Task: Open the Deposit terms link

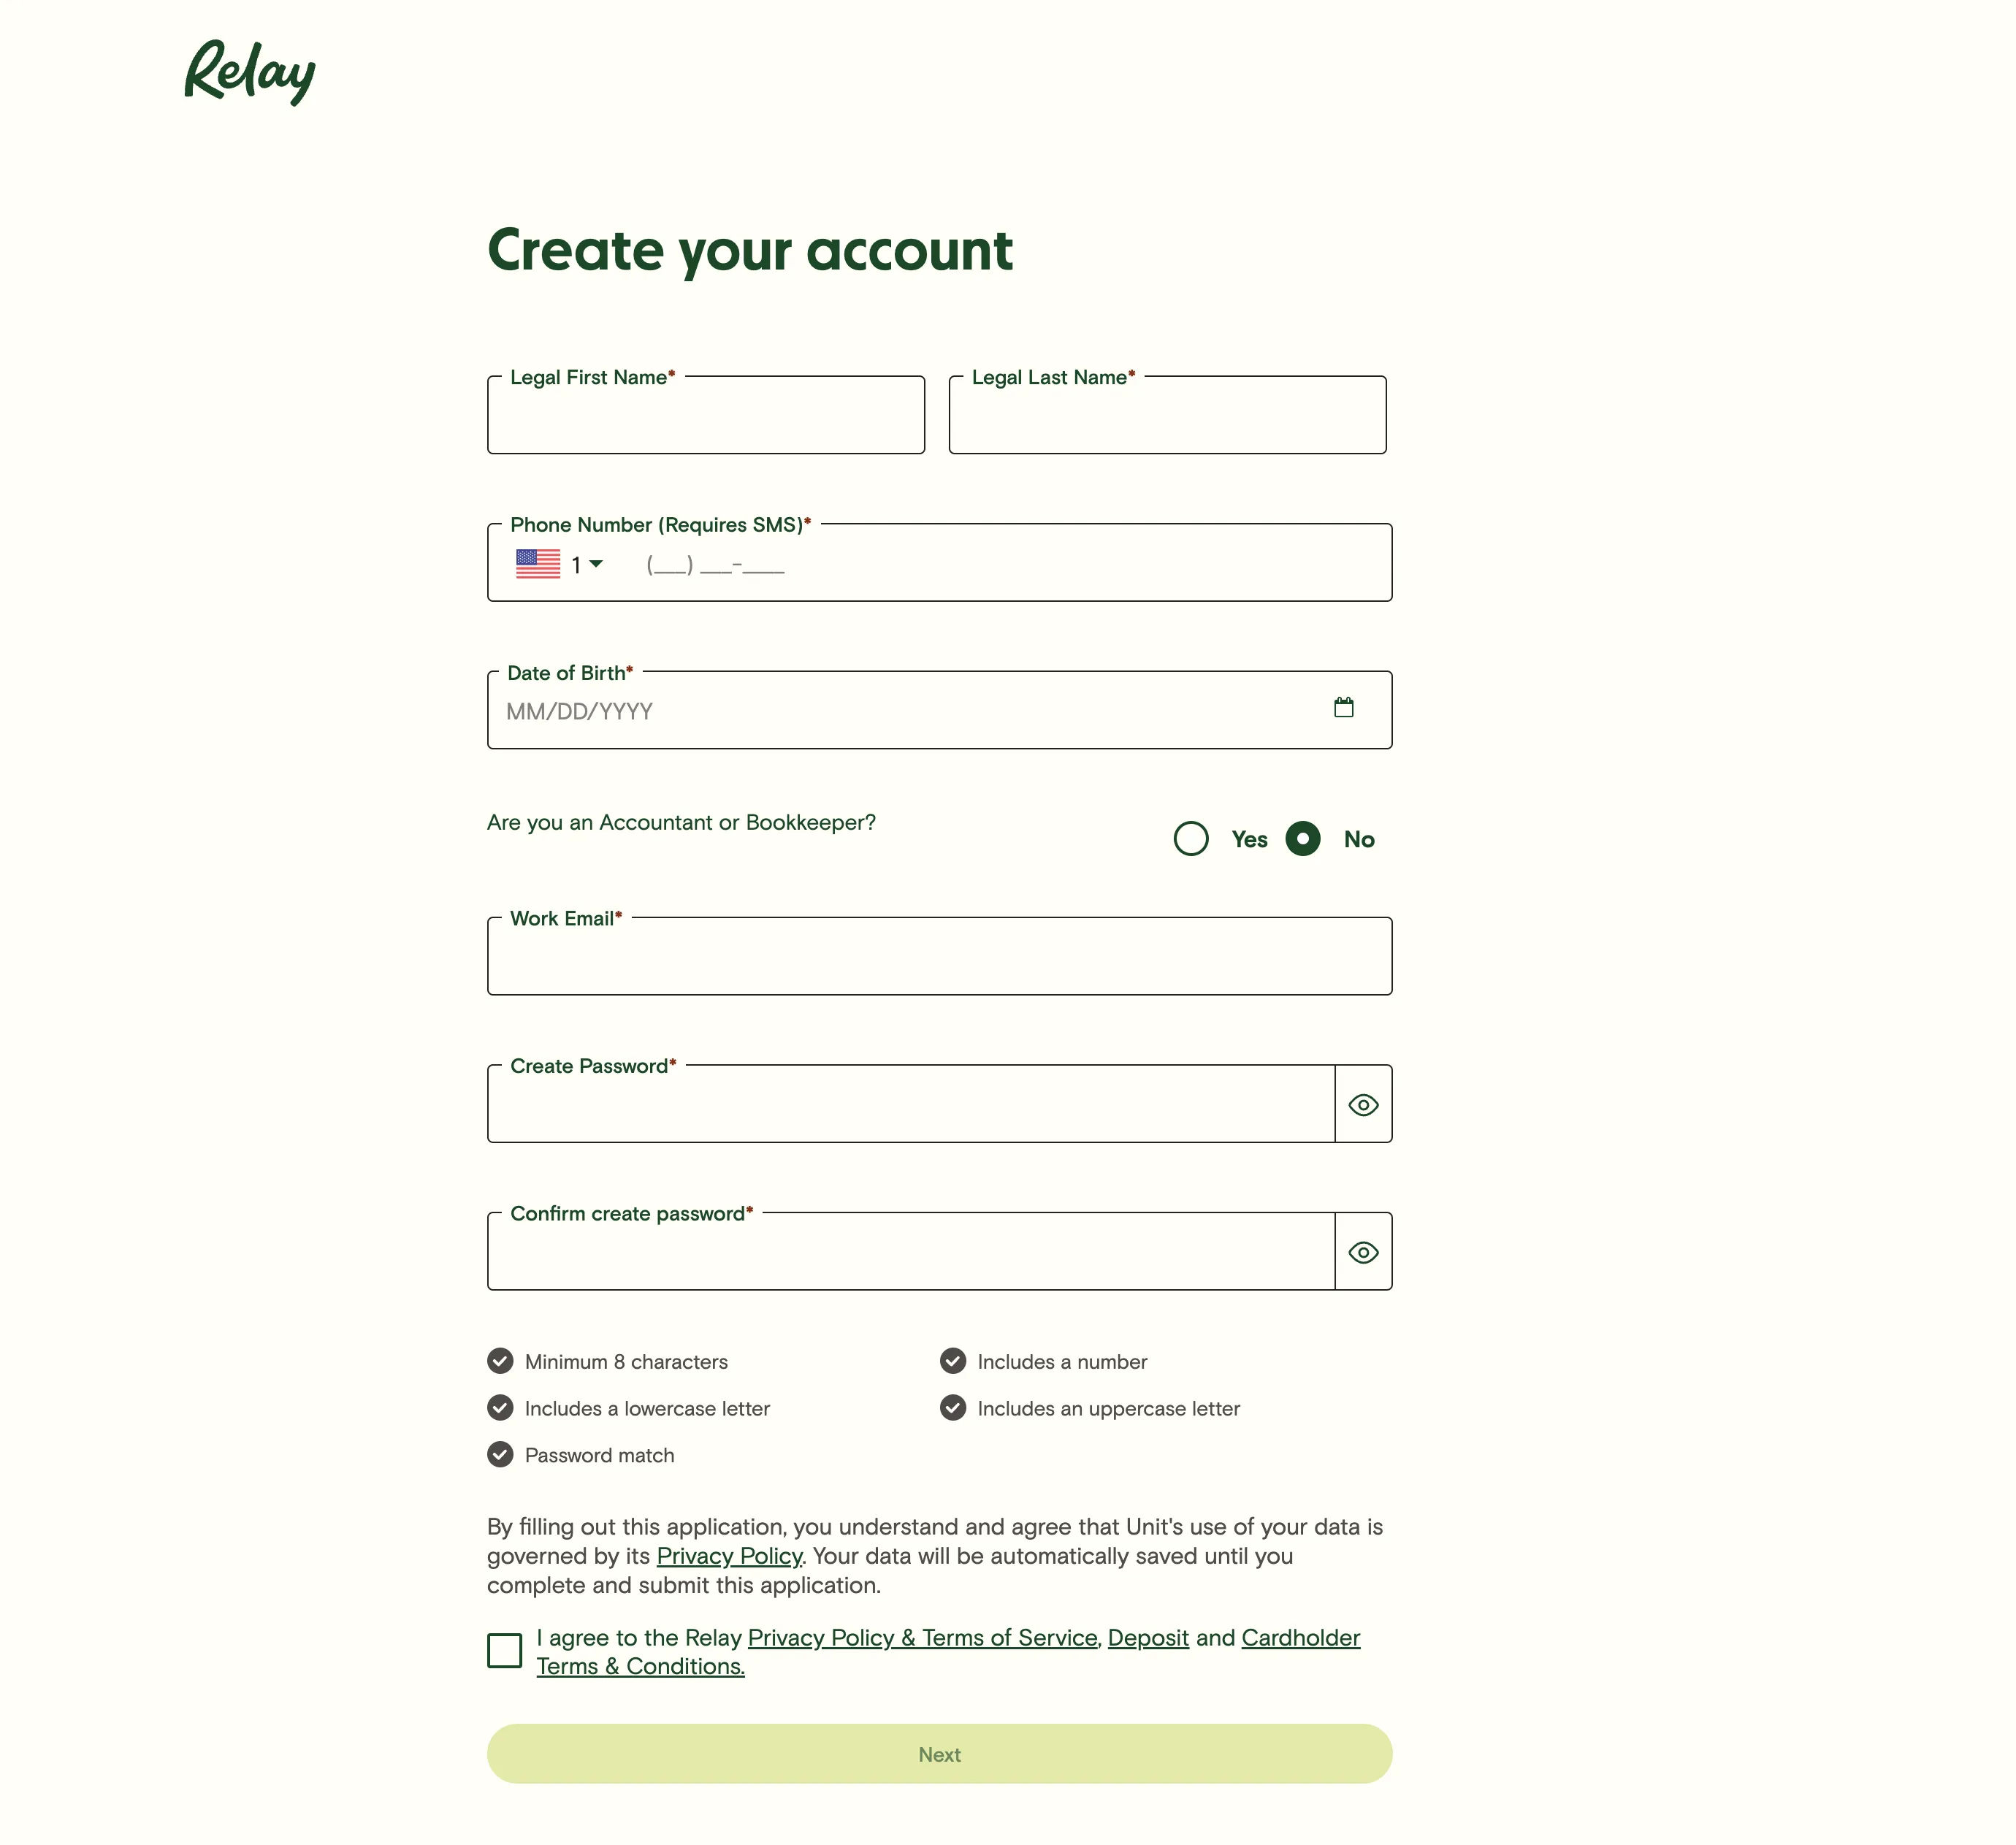Action: (x=1147, y=1637)
